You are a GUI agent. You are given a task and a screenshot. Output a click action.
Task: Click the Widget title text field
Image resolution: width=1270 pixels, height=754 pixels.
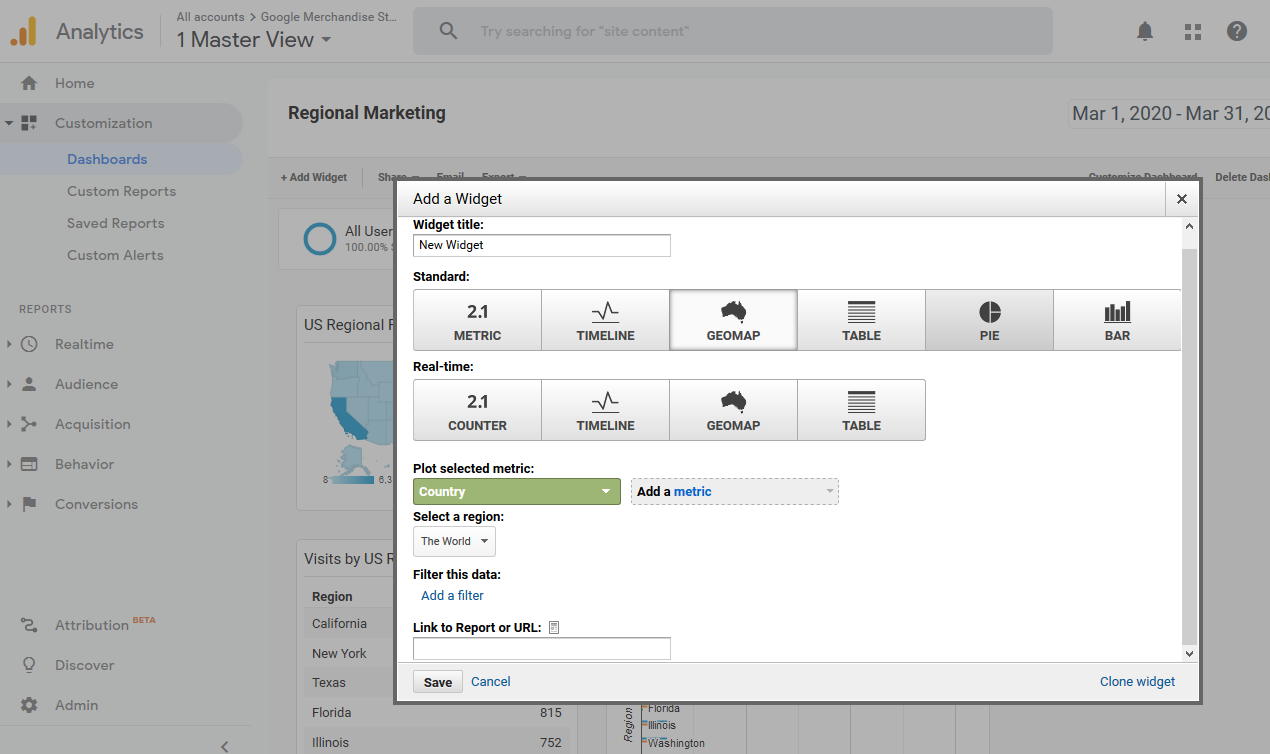pos(541,245)
